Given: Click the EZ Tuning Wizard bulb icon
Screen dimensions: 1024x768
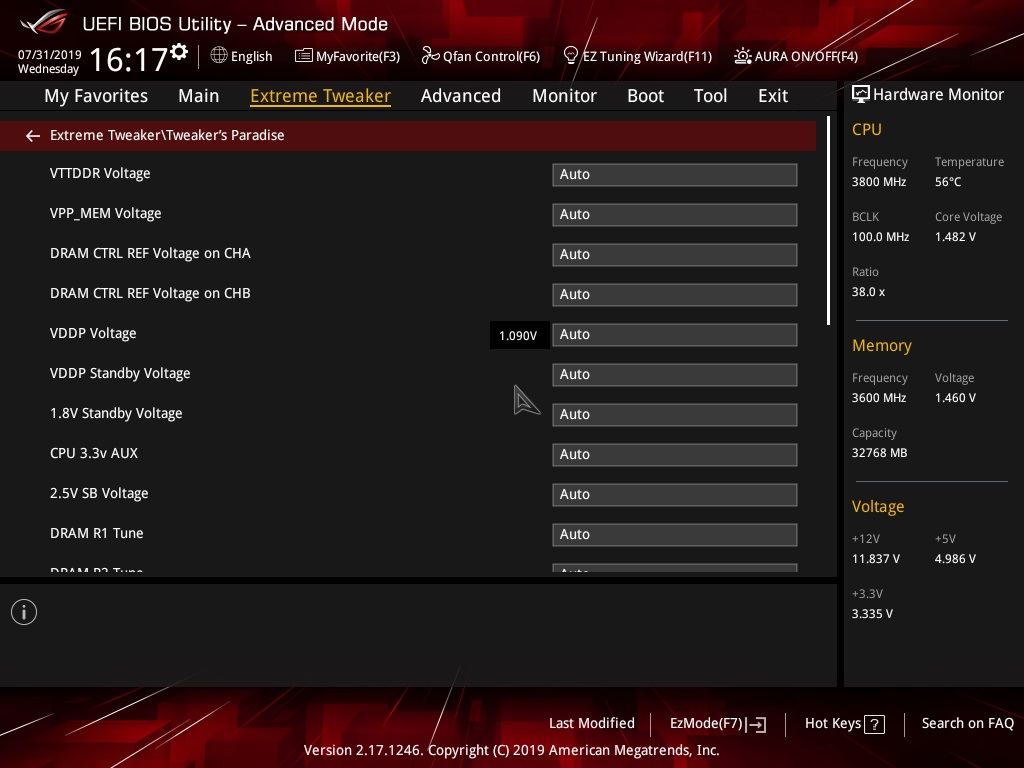Looking at the screenshot, I should [x=570, y=56].
